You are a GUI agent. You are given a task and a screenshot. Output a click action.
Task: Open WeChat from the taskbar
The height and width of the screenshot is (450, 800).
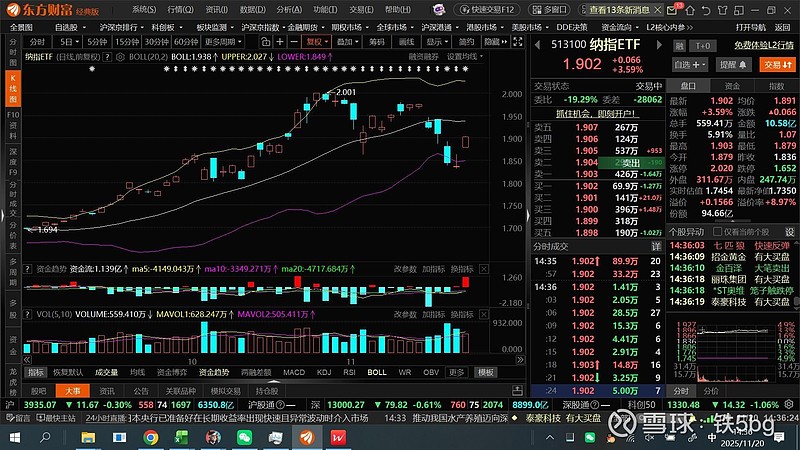click(244, 437)
